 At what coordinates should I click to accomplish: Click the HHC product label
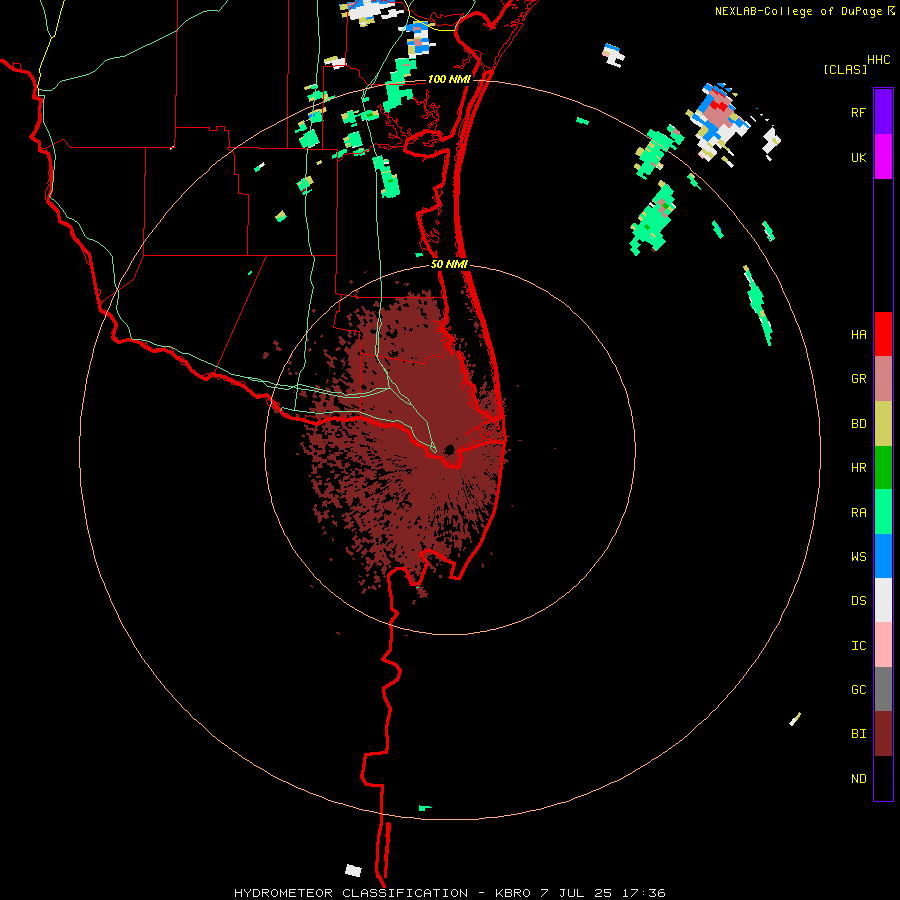pyautogui.click(x=879, y=60)
